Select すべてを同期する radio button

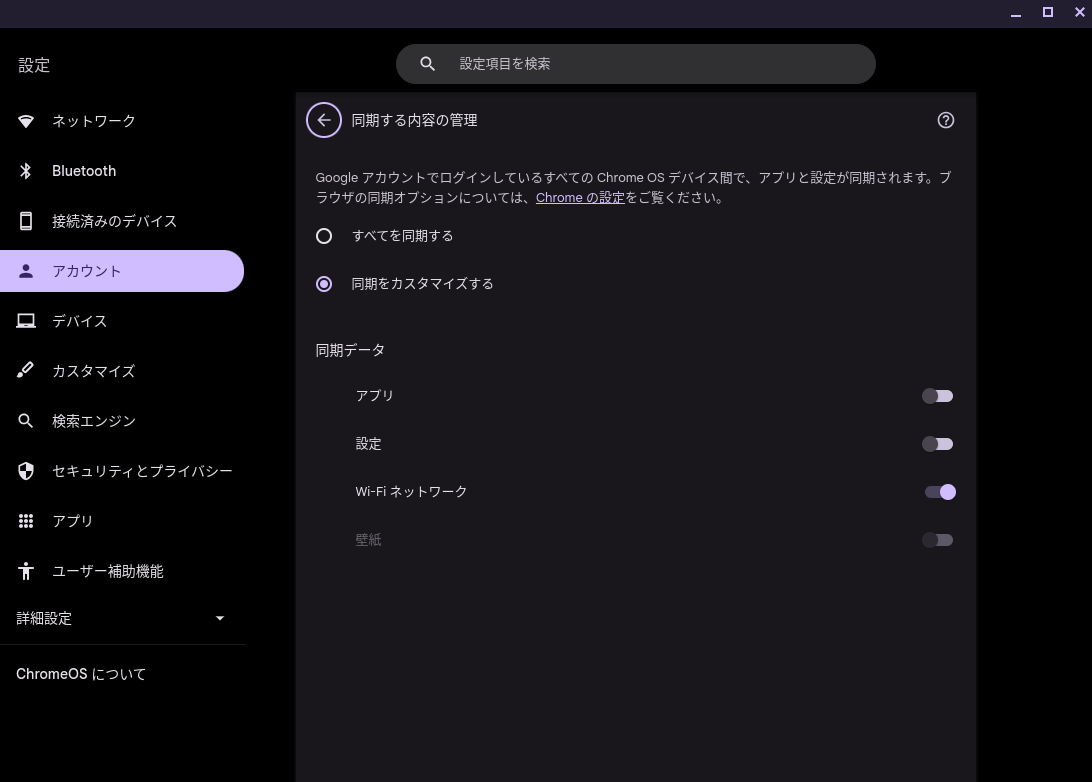(x=324, y=236)
